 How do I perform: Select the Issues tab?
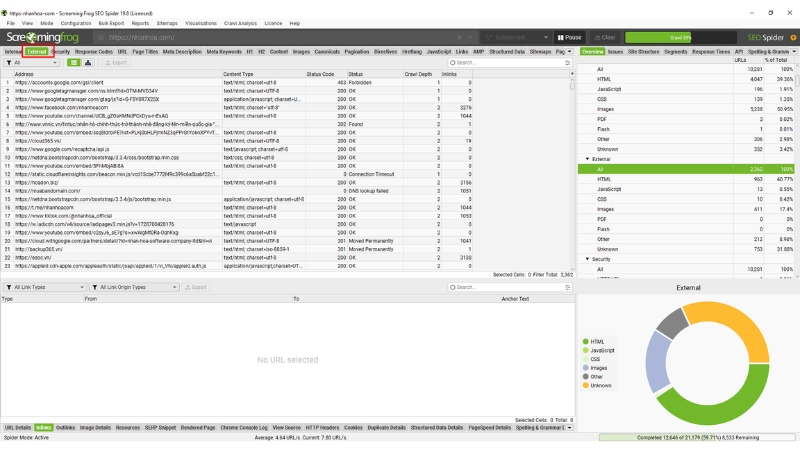point(615,52)
